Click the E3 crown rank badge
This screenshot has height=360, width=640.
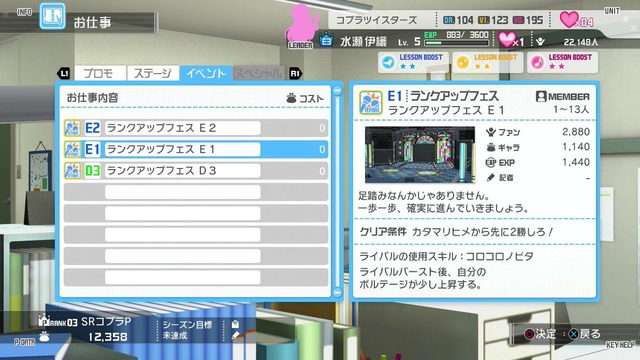point(326,41)
